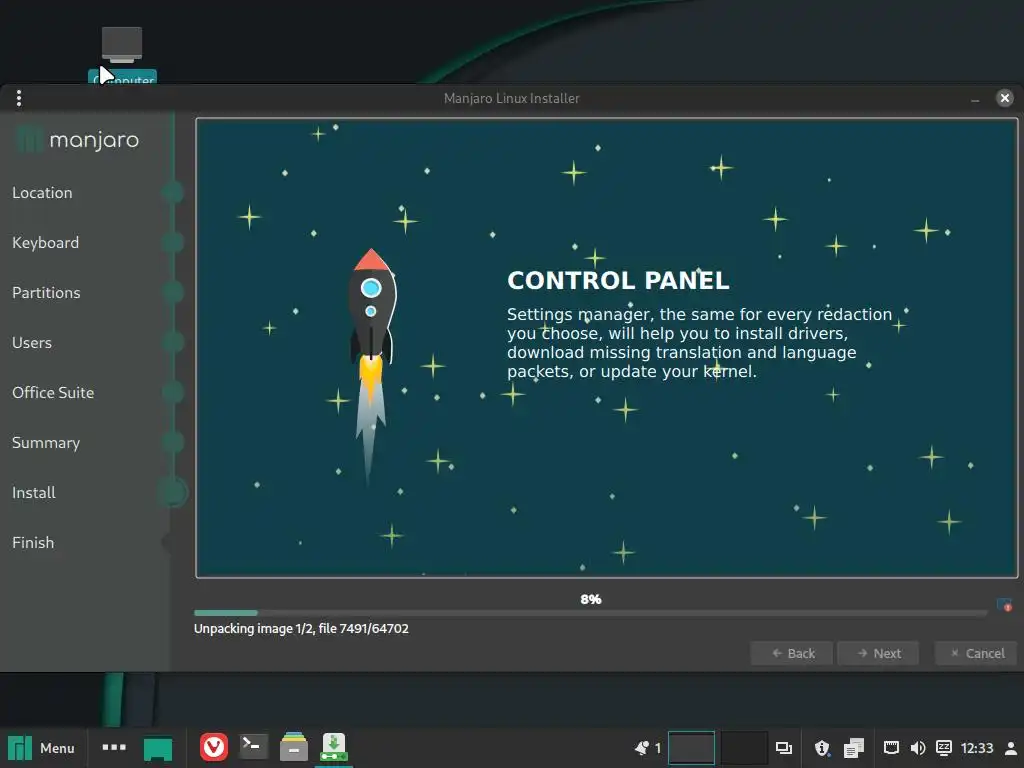Image resolution: width=1024 pixels, height=768 pixels.
Task: Click the volume speaker icon
Action: tap(918, 748)
